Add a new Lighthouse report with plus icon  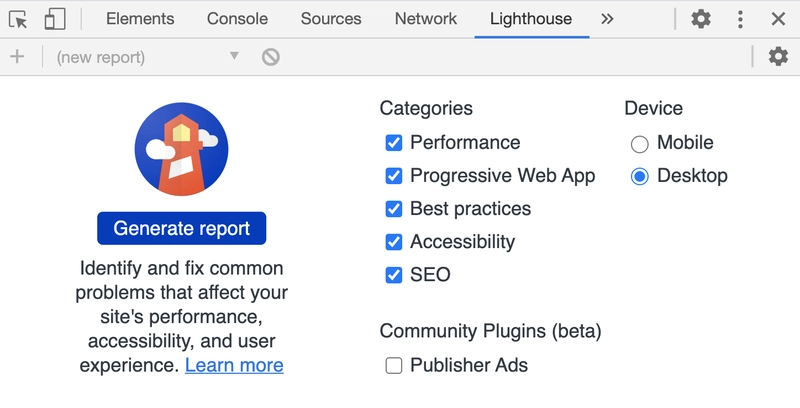coord(17,56)
